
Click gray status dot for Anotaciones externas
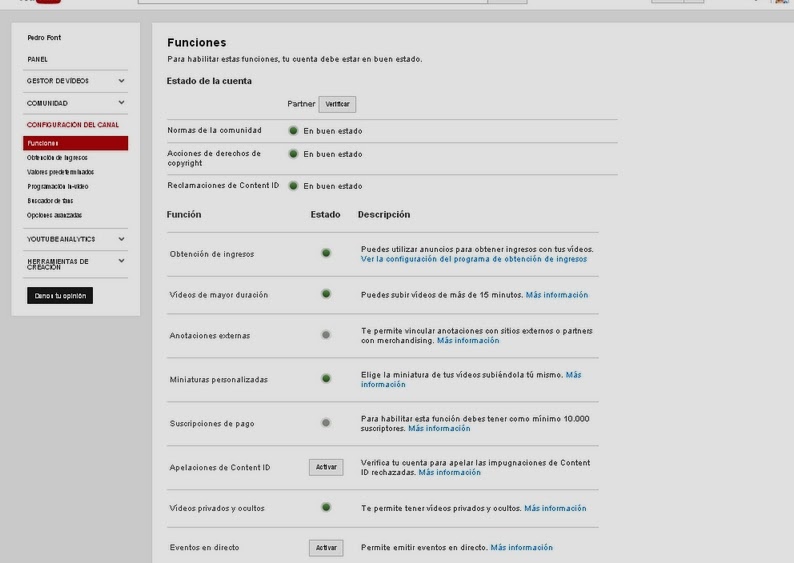[x=326, y=335]
